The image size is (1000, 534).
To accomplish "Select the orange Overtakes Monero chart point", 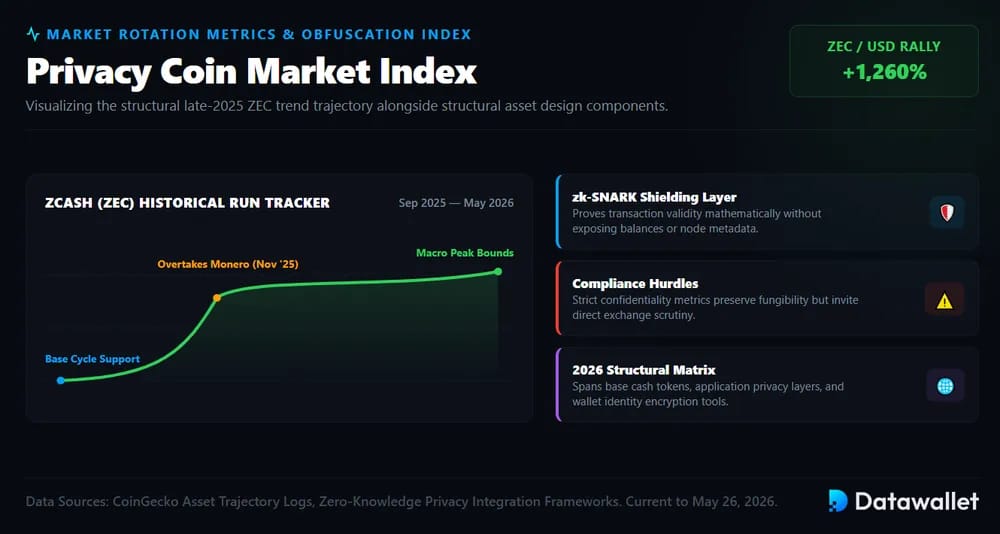I will (x=217, y=298).
